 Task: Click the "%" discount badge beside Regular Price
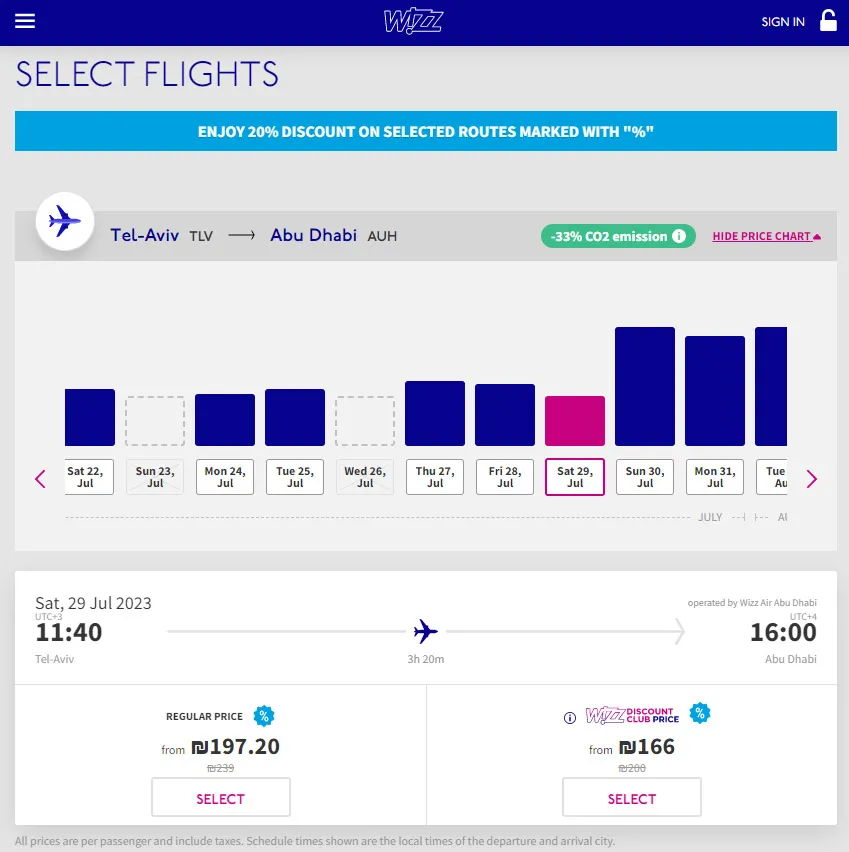[264, 715]
